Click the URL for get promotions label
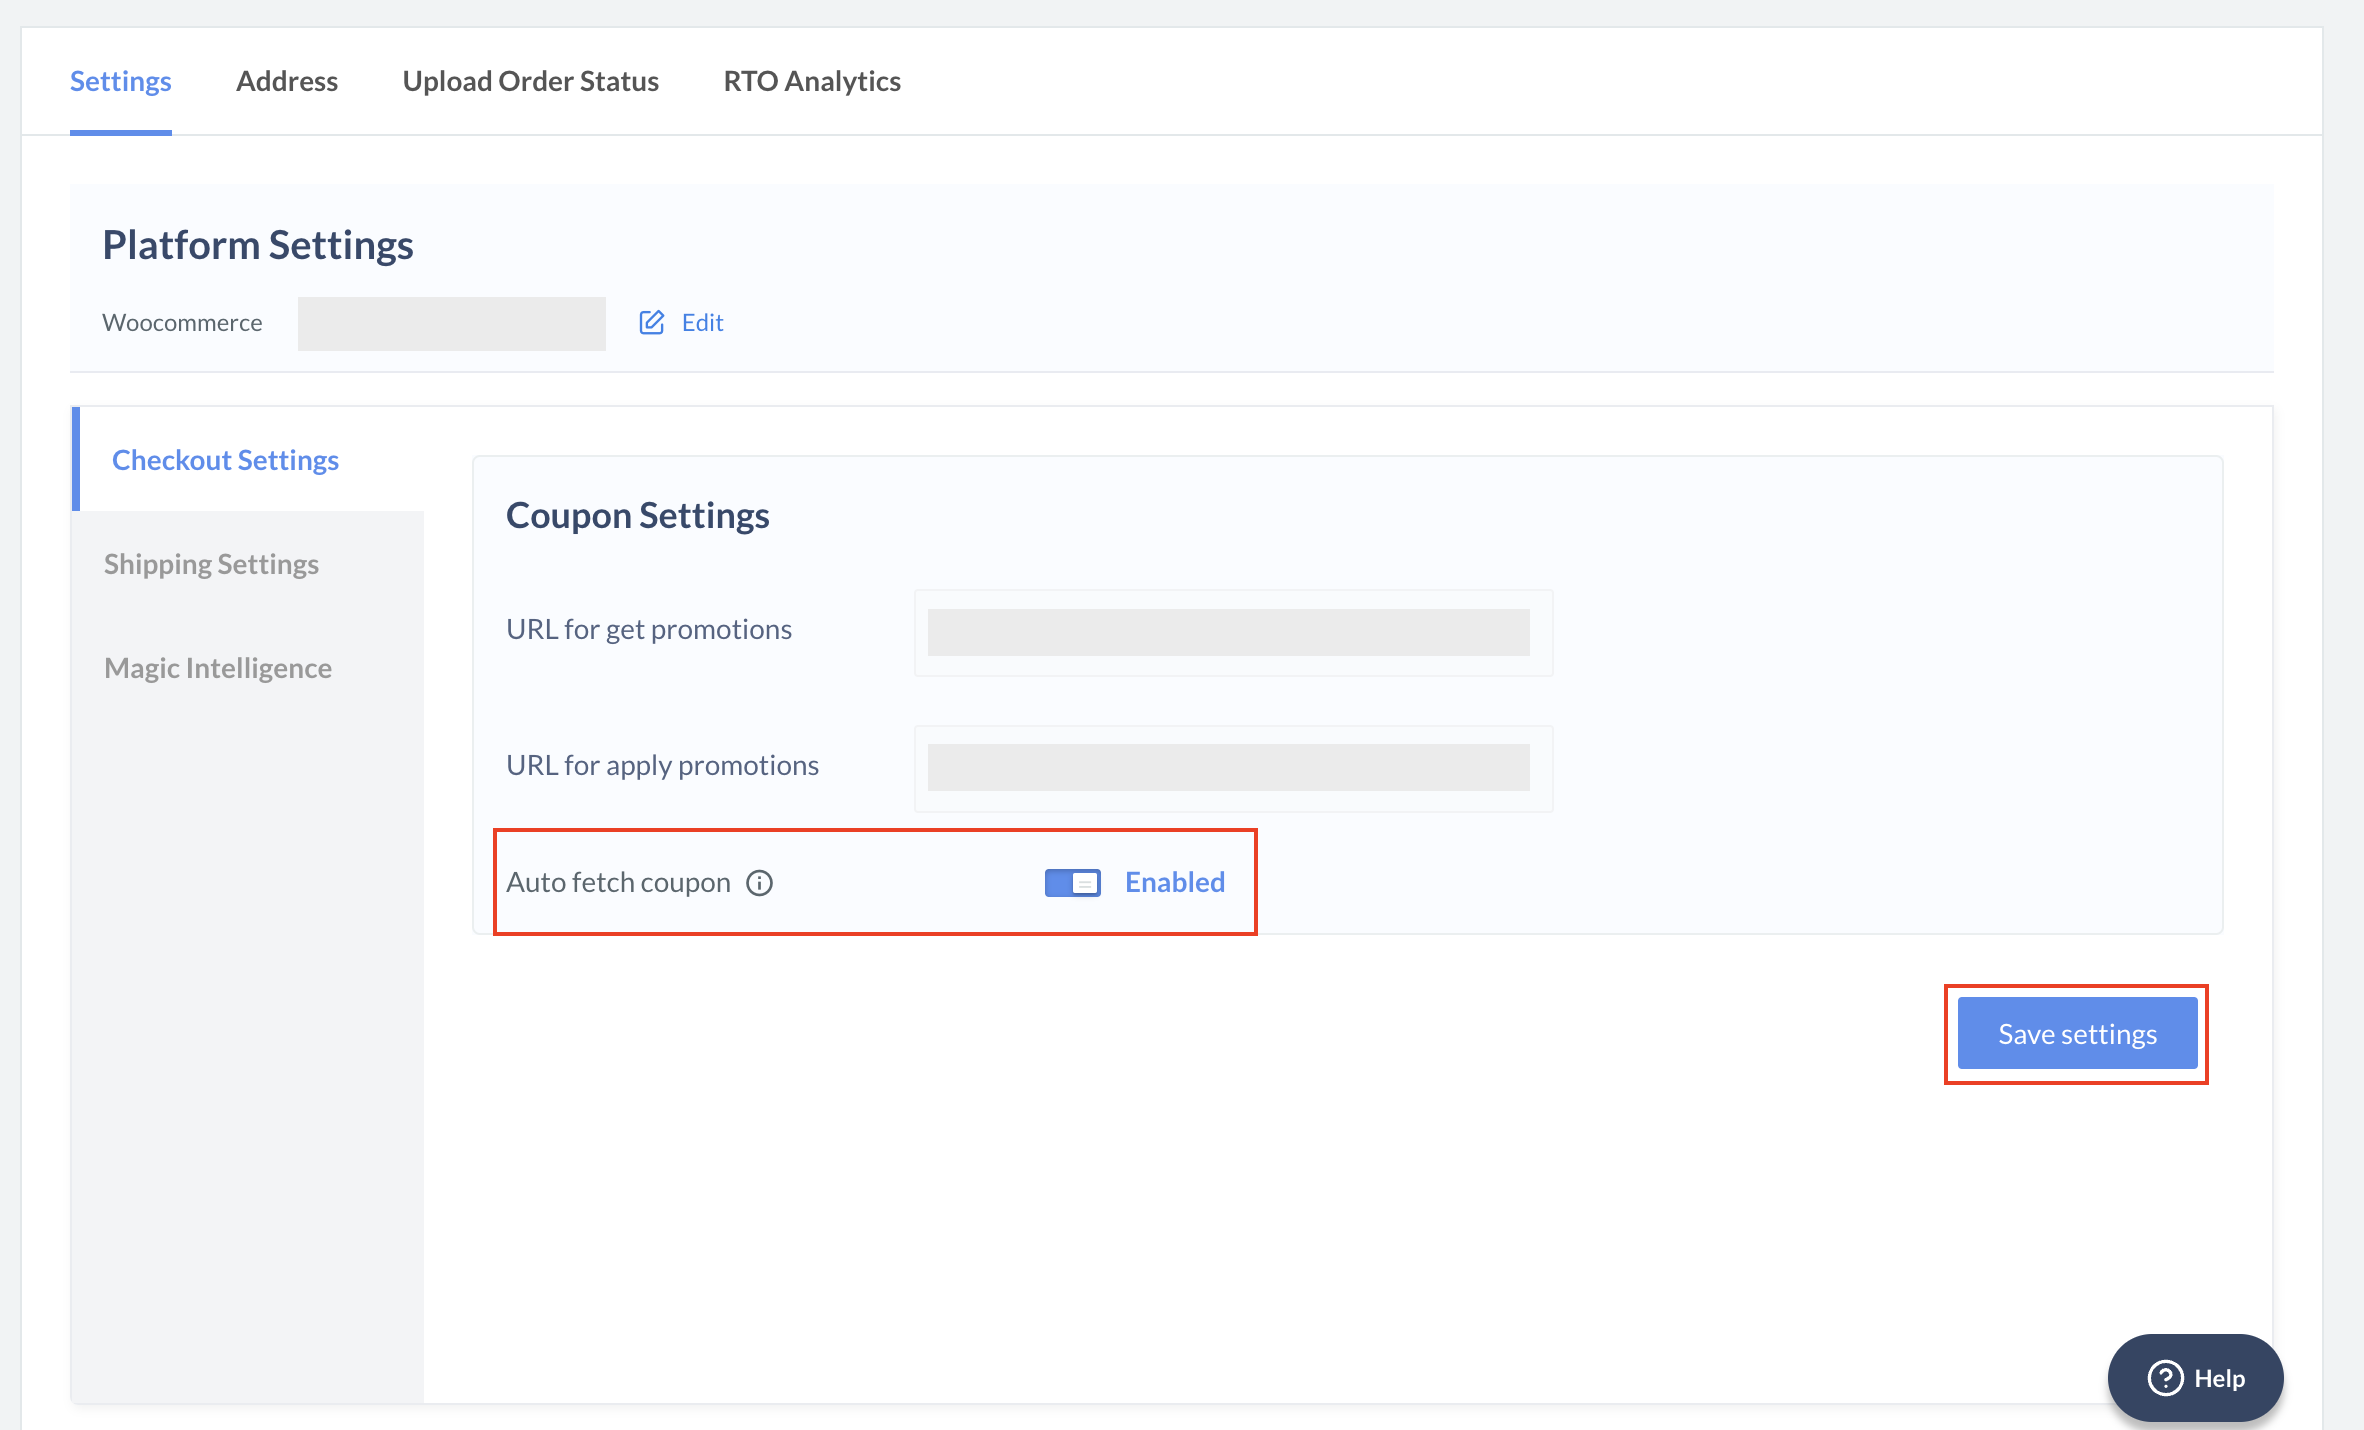2364x1430 pixels. 649,629
